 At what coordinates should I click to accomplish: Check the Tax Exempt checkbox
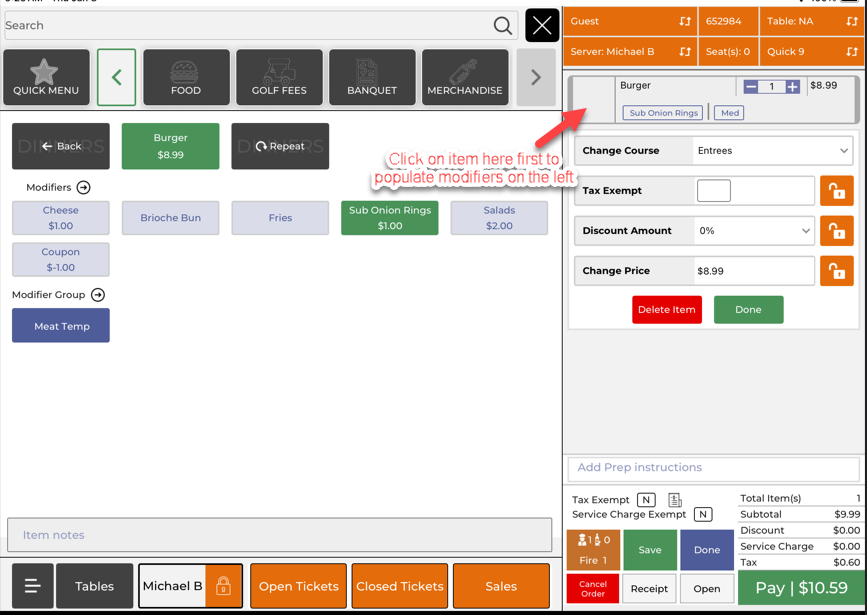713,191
